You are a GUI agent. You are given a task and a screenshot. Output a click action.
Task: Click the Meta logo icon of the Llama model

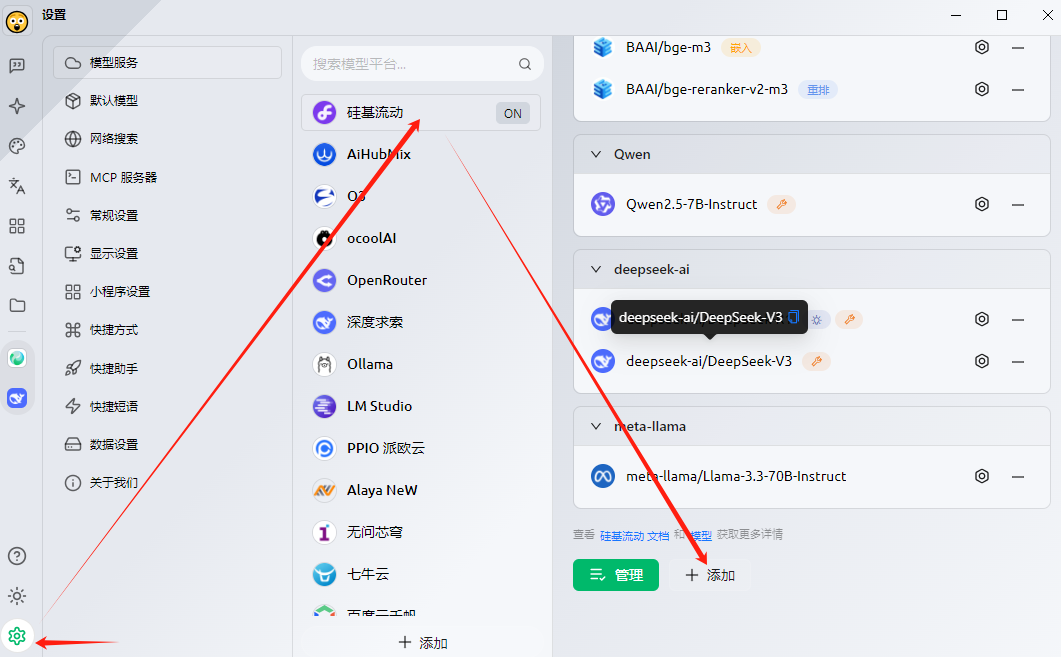[603, 476]
